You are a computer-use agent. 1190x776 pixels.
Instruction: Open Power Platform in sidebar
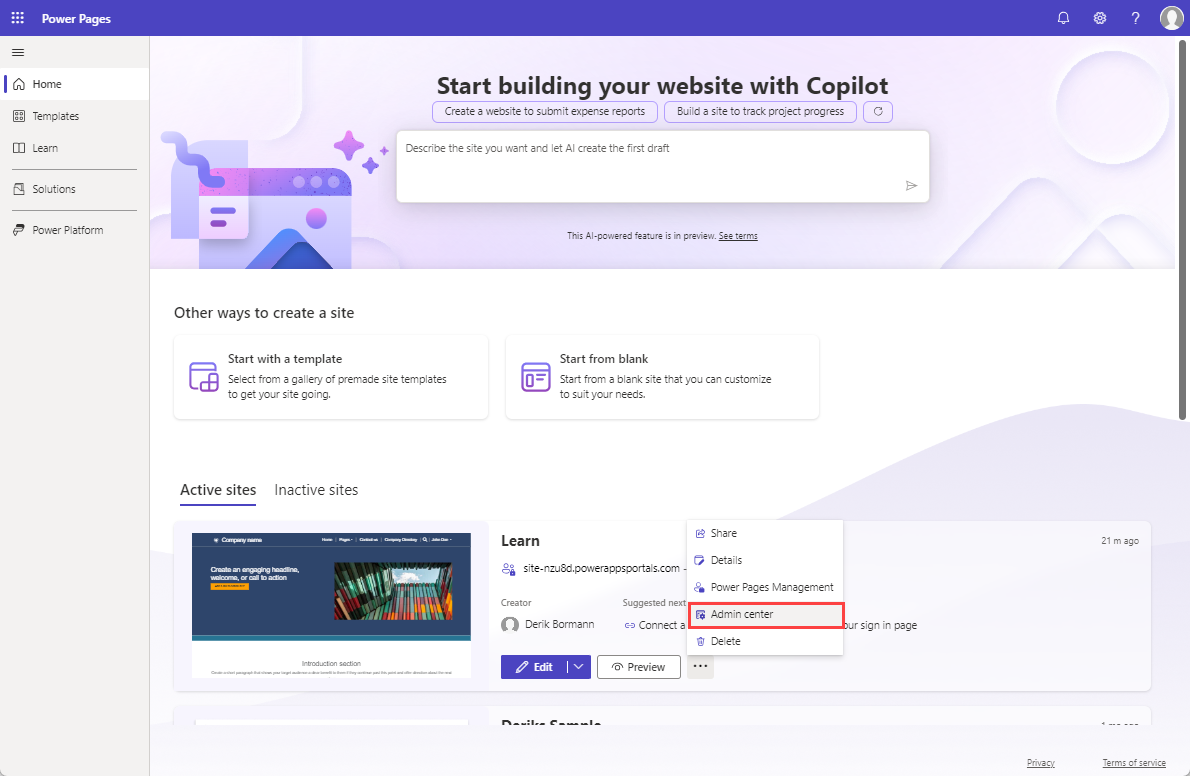(x=74, y=230)
